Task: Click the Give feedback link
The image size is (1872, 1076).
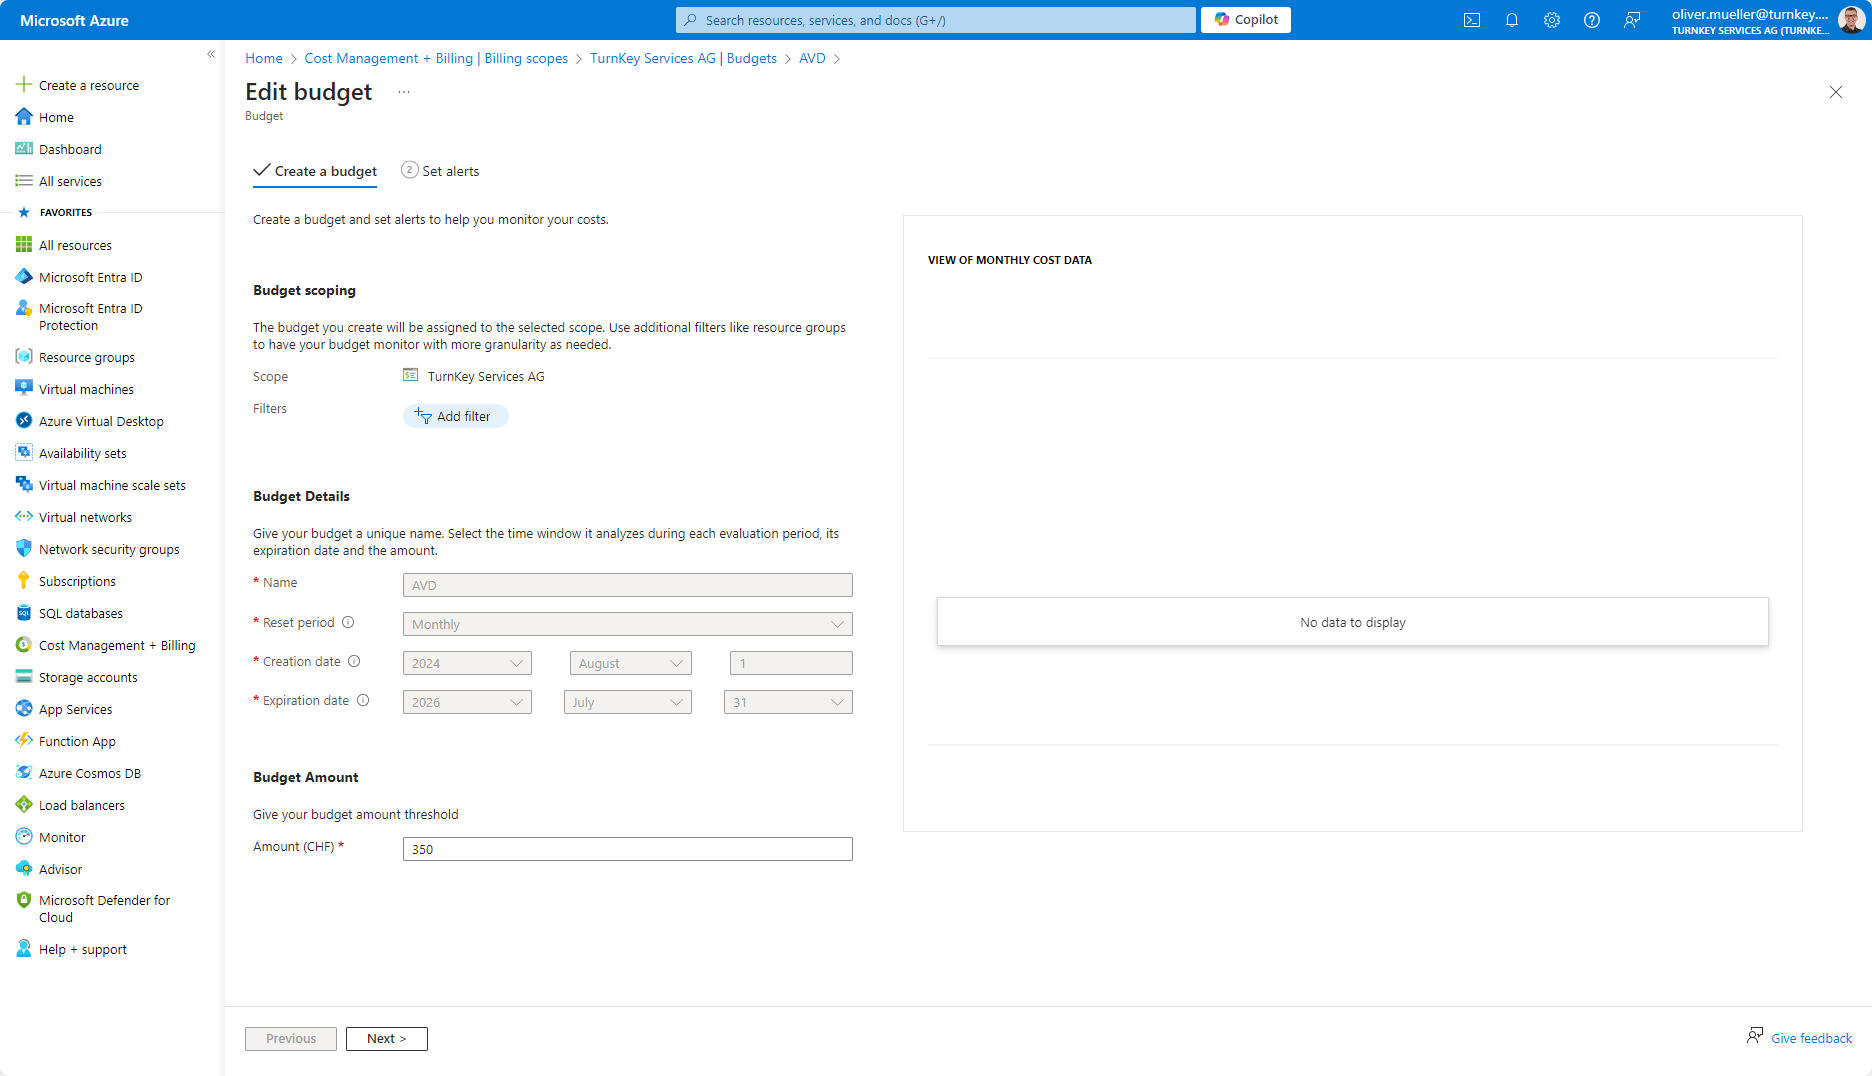Action: coord(1811,1038)
